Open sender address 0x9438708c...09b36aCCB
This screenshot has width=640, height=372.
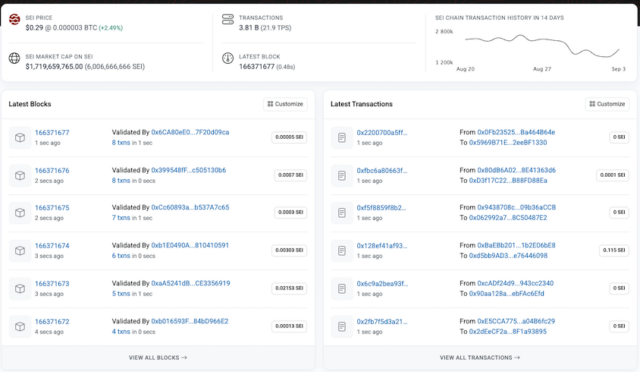(x=516, y=207)
